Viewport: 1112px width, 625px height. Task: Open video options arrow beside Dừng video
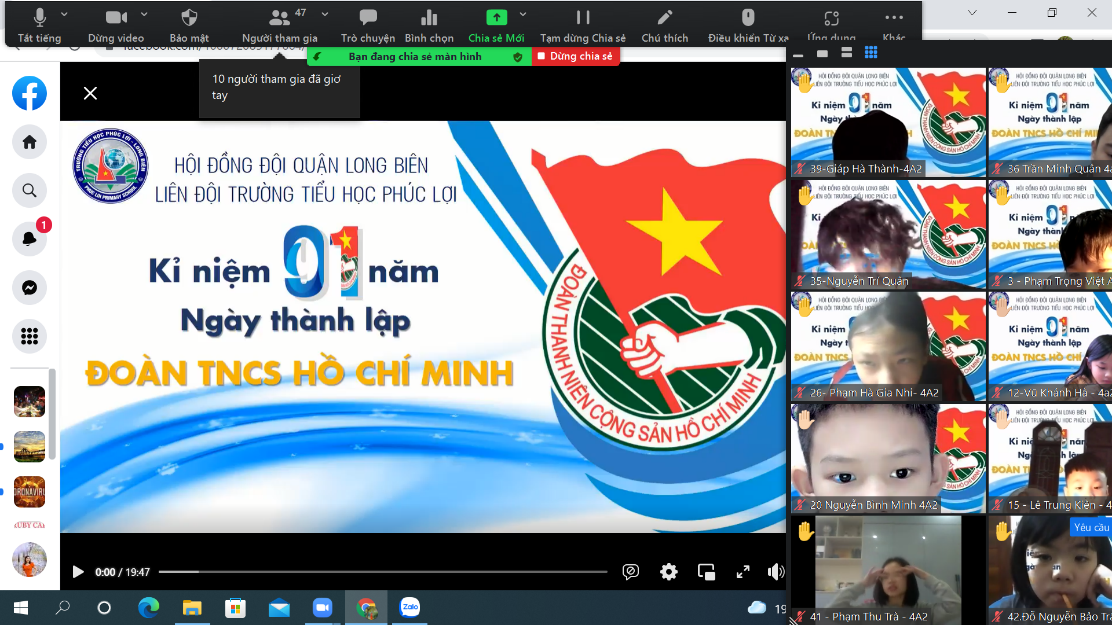(x=144, y=15)
